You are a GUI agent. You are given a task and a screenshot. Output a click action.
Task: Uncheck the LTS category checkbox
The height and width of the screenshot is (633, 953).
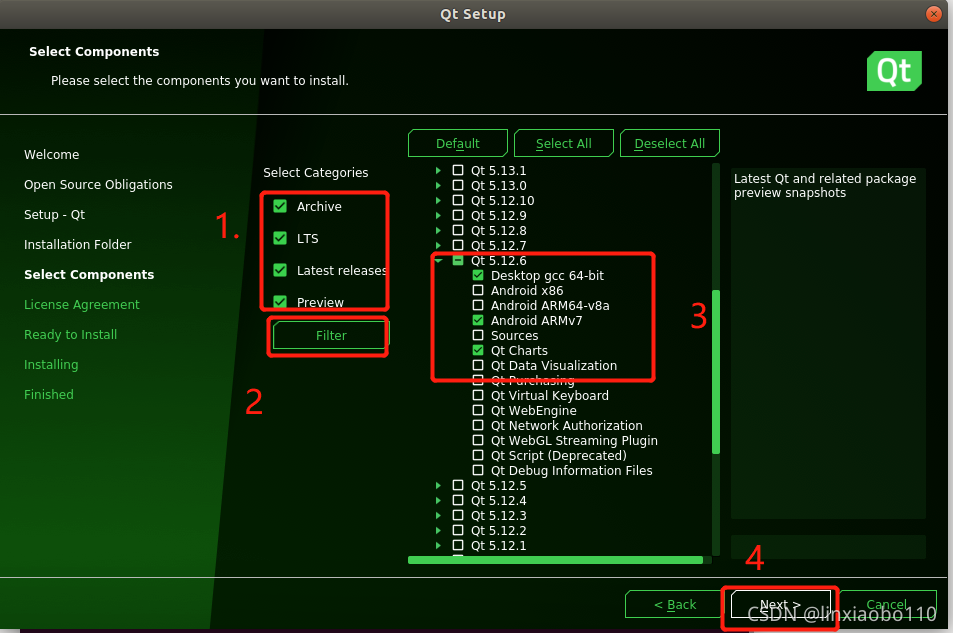pos(280,238)
